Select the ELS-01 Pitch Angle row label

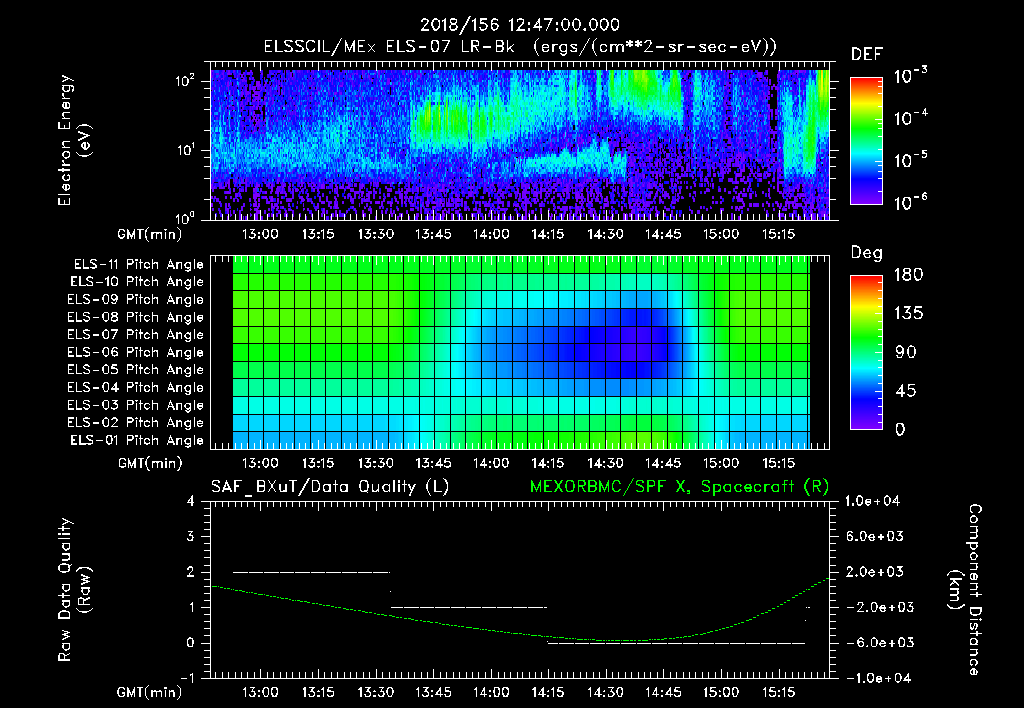point(137,440)
